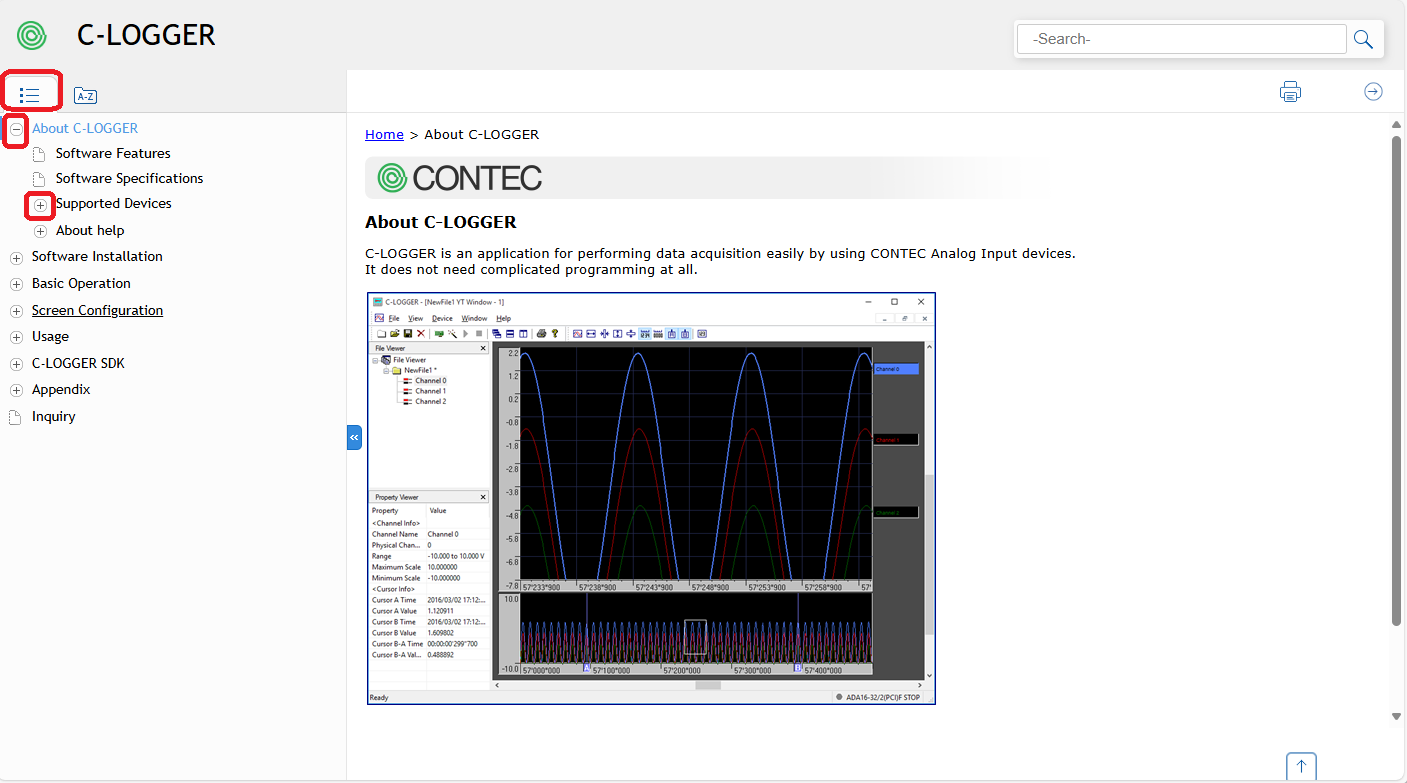Image resolution: width=1407 pixels, height=783 pixels.
Task: Click the C-LOGGER application screenshot image
Action: tap(651, 498)
